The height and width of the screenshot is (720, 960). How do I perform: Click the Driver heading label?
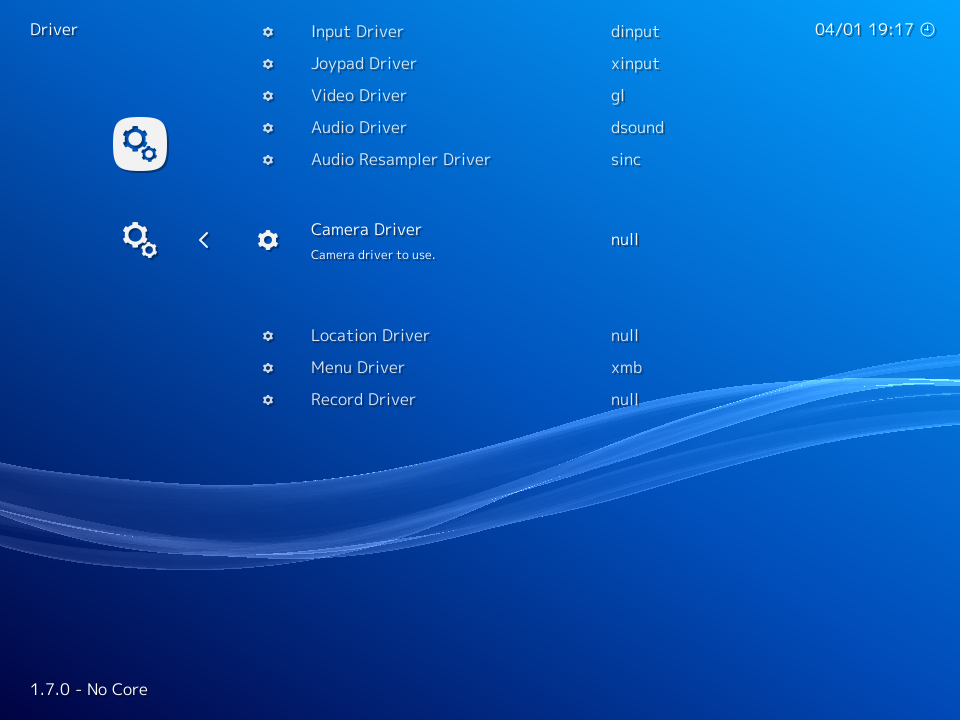pyautogui.click(x=53, y=29)
